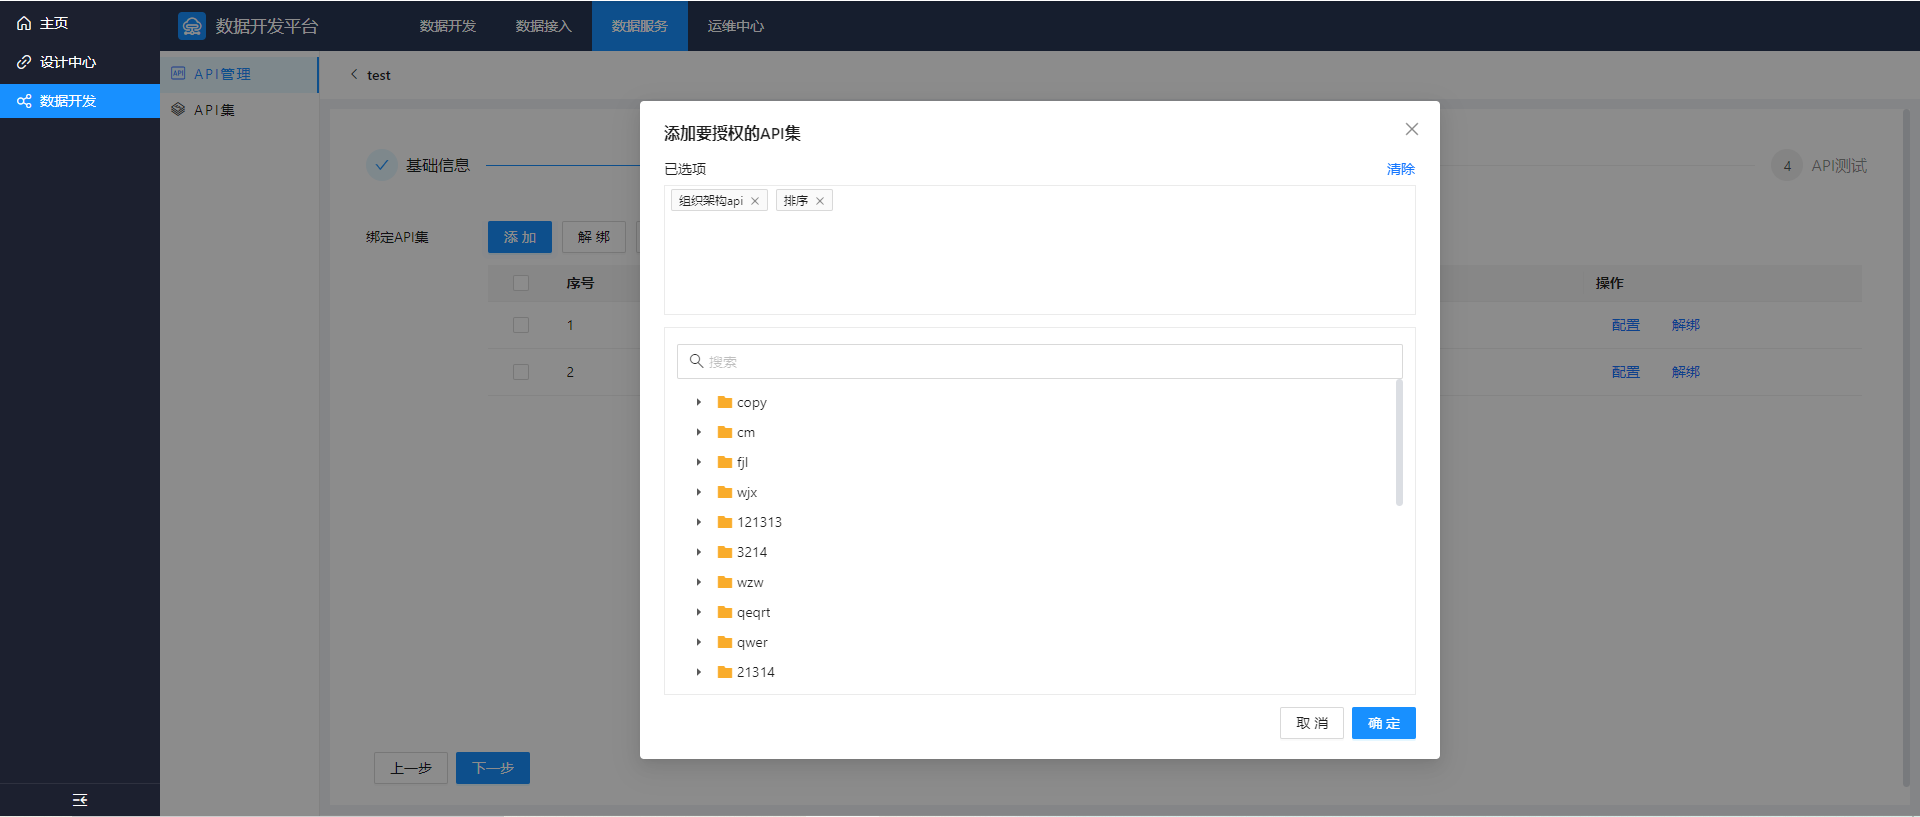Expand the 121313 folder node
1920x817 pixels.
click(x=699, y=522)
